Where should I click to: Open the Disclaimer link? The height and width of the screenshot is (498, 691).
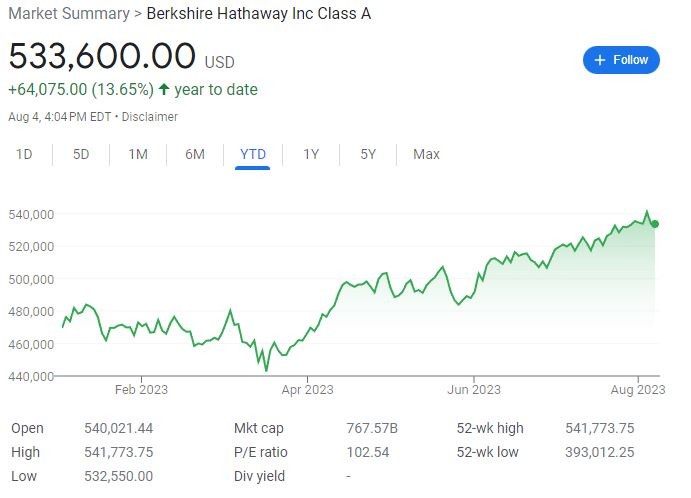(x=150, y=117)
